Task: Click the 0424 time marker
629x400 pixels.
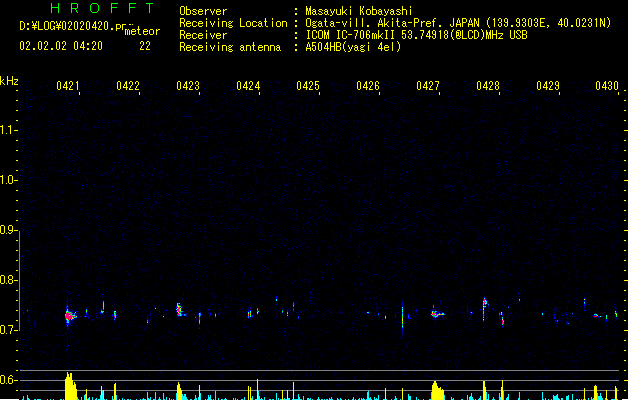Action: tap(248, 86)
